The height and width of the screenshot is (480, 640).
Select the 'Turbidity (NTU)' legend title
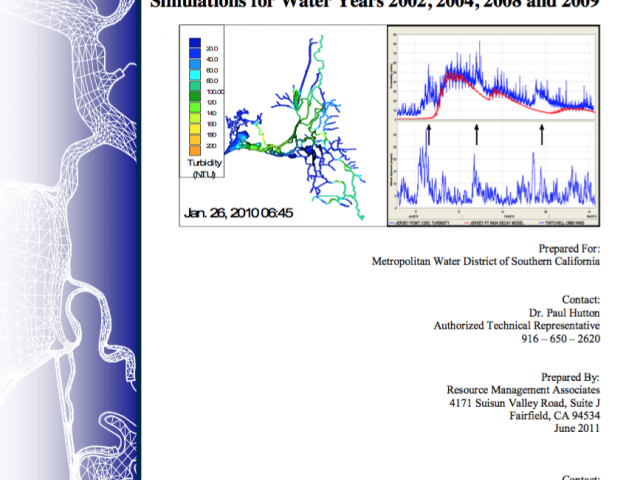click(x=204, y=168)
